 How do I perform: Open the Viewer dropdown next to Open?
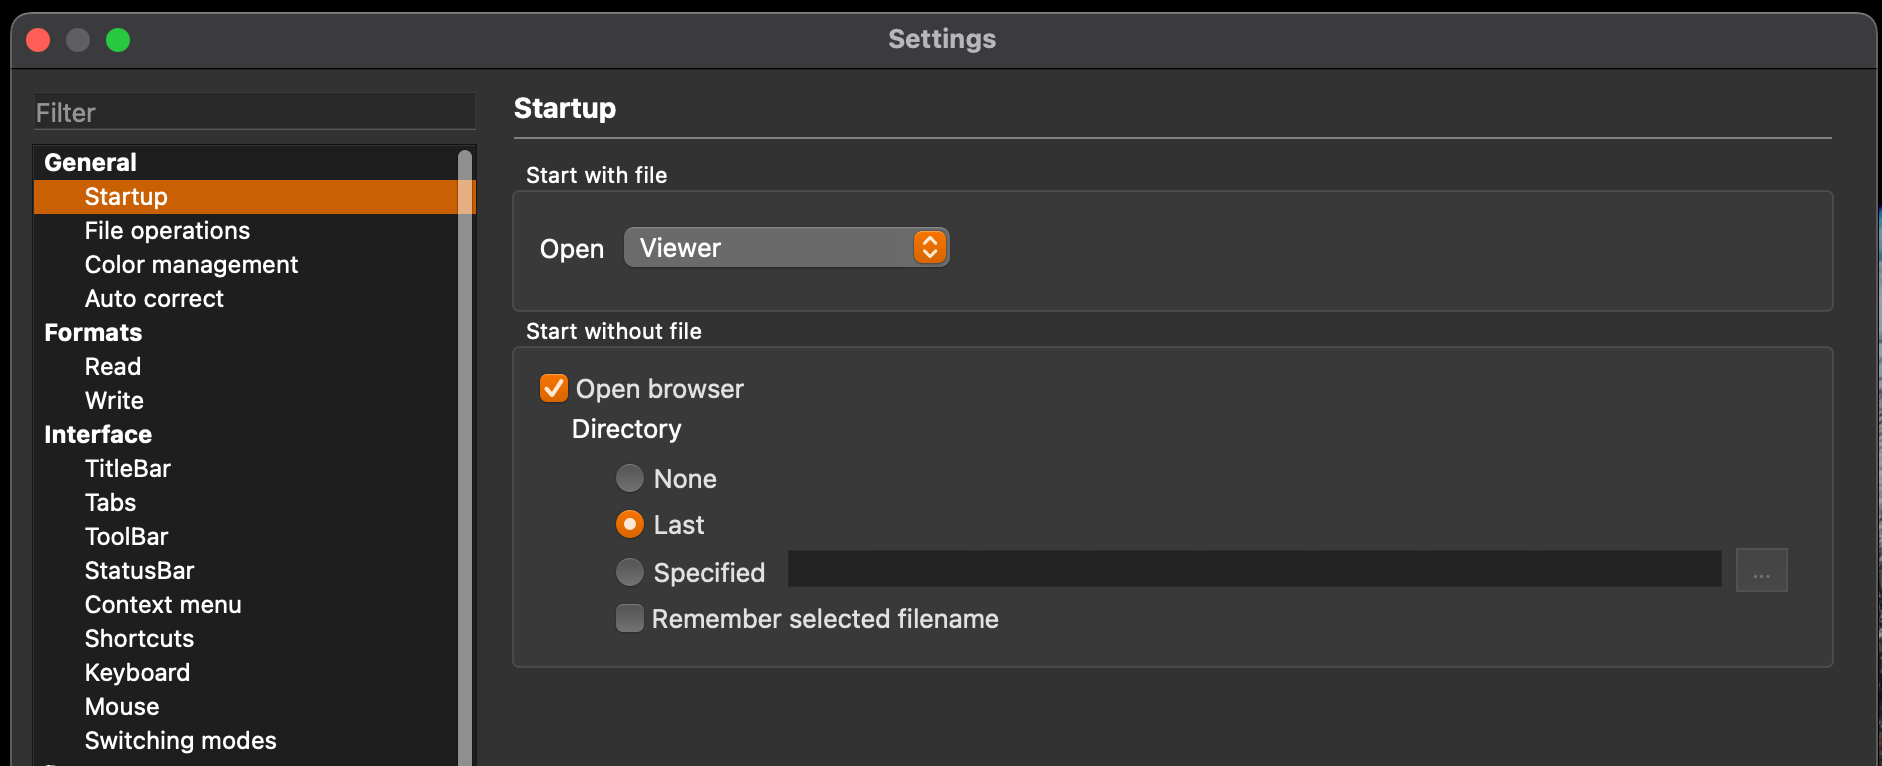click(786, 247)
